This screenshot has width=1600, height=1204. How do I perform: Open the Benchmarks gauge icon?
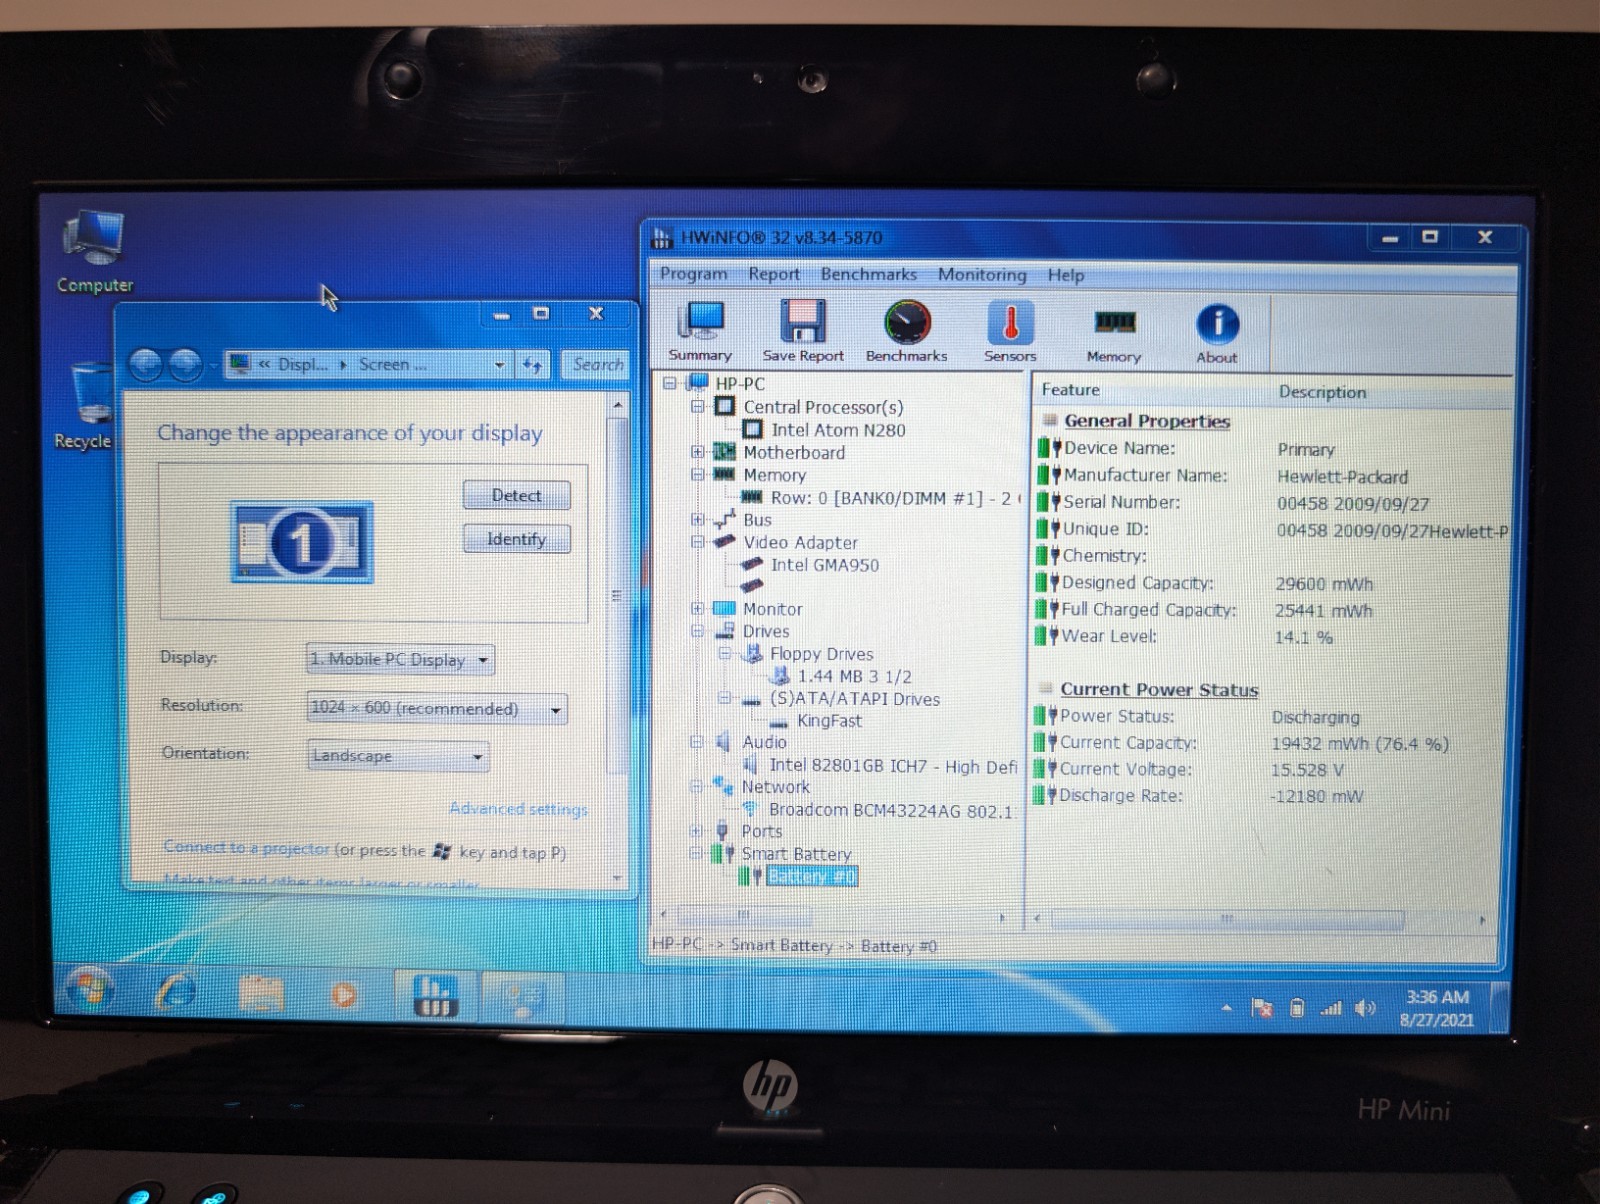(x=907, y=331)
